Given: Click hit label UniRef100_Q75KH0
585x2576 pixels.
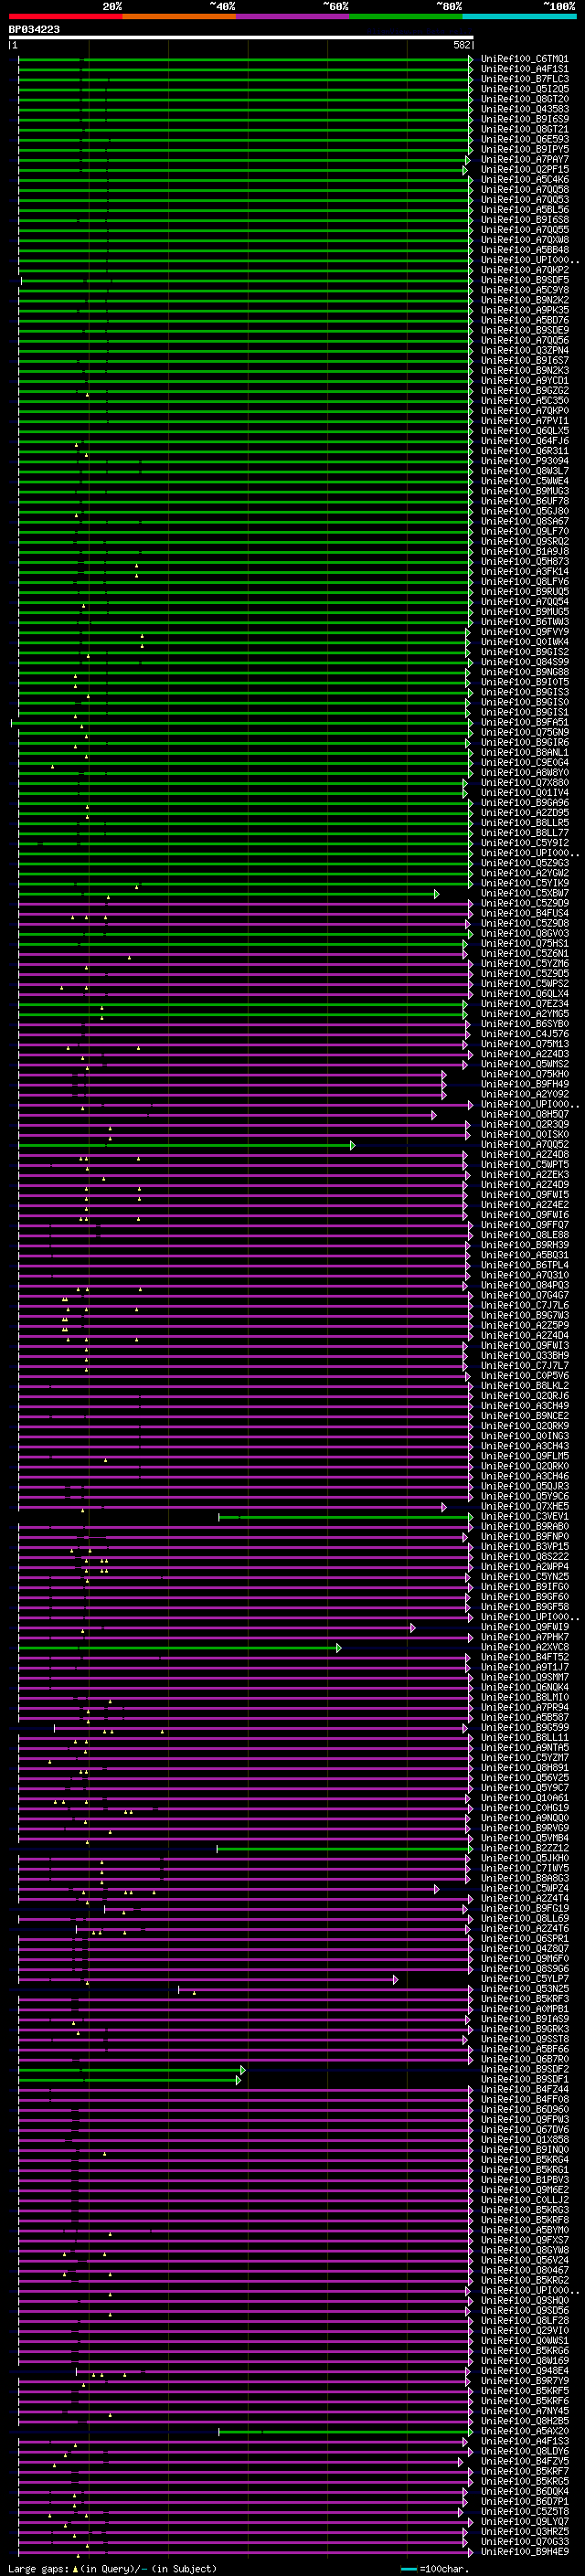Looking at the screenshot, I should (524, 1075).
